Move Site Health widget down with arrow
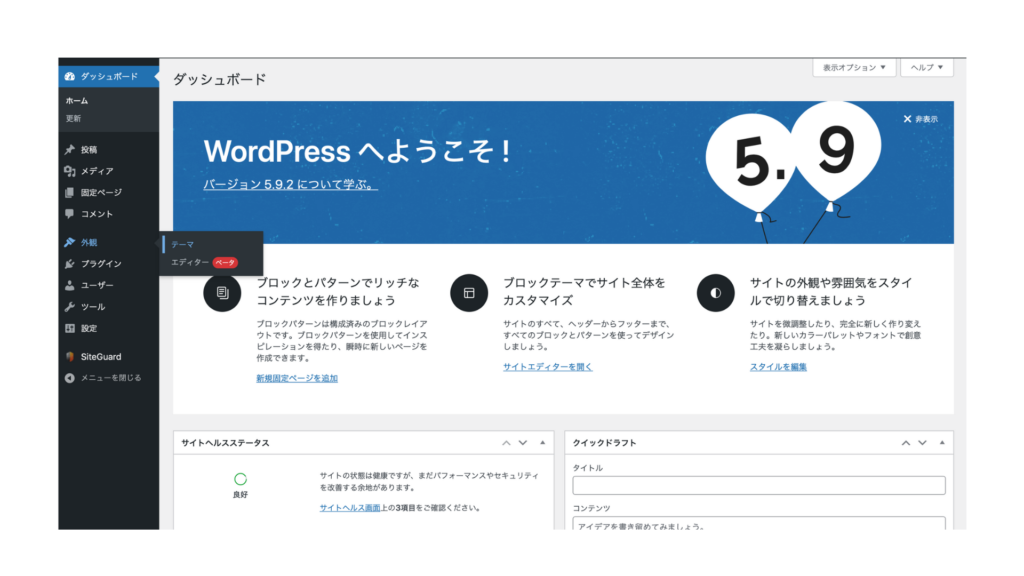1024x576 pixels. 523,443
